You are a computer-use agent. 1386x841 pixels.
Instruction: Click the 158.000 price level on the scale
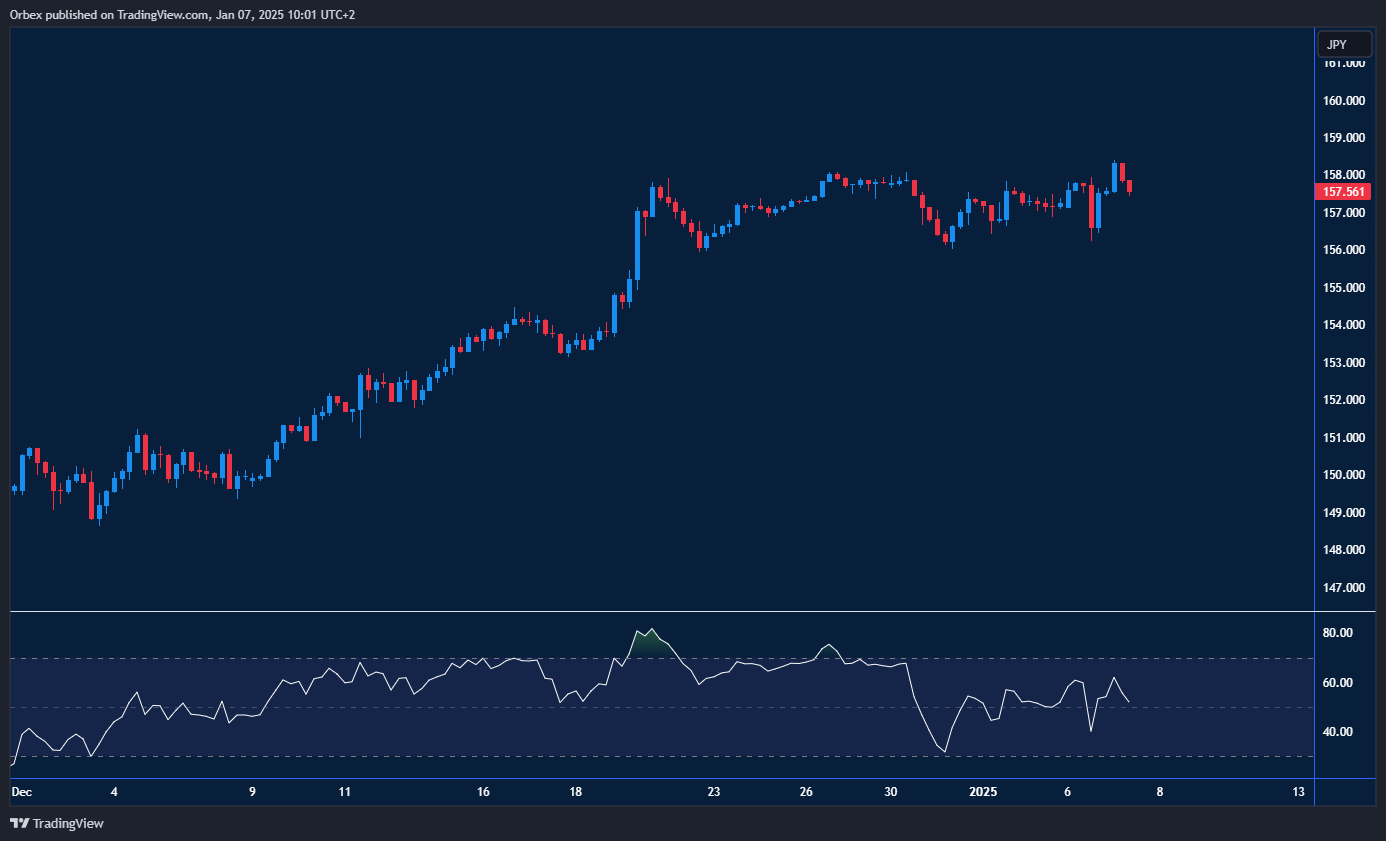point(1344,174)
